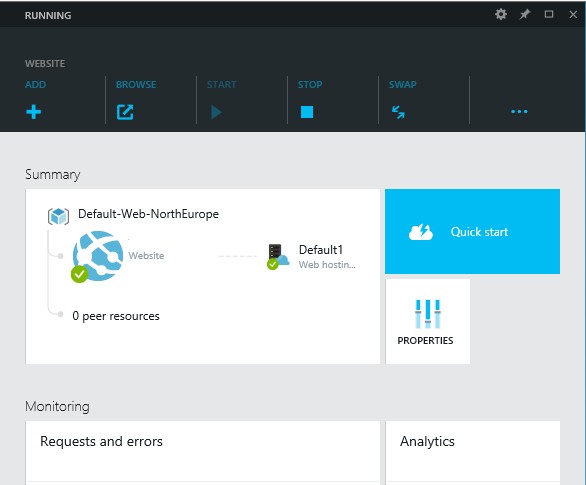Click the SWAP arrows icon
586x485 pixels.
pos(398,112)
